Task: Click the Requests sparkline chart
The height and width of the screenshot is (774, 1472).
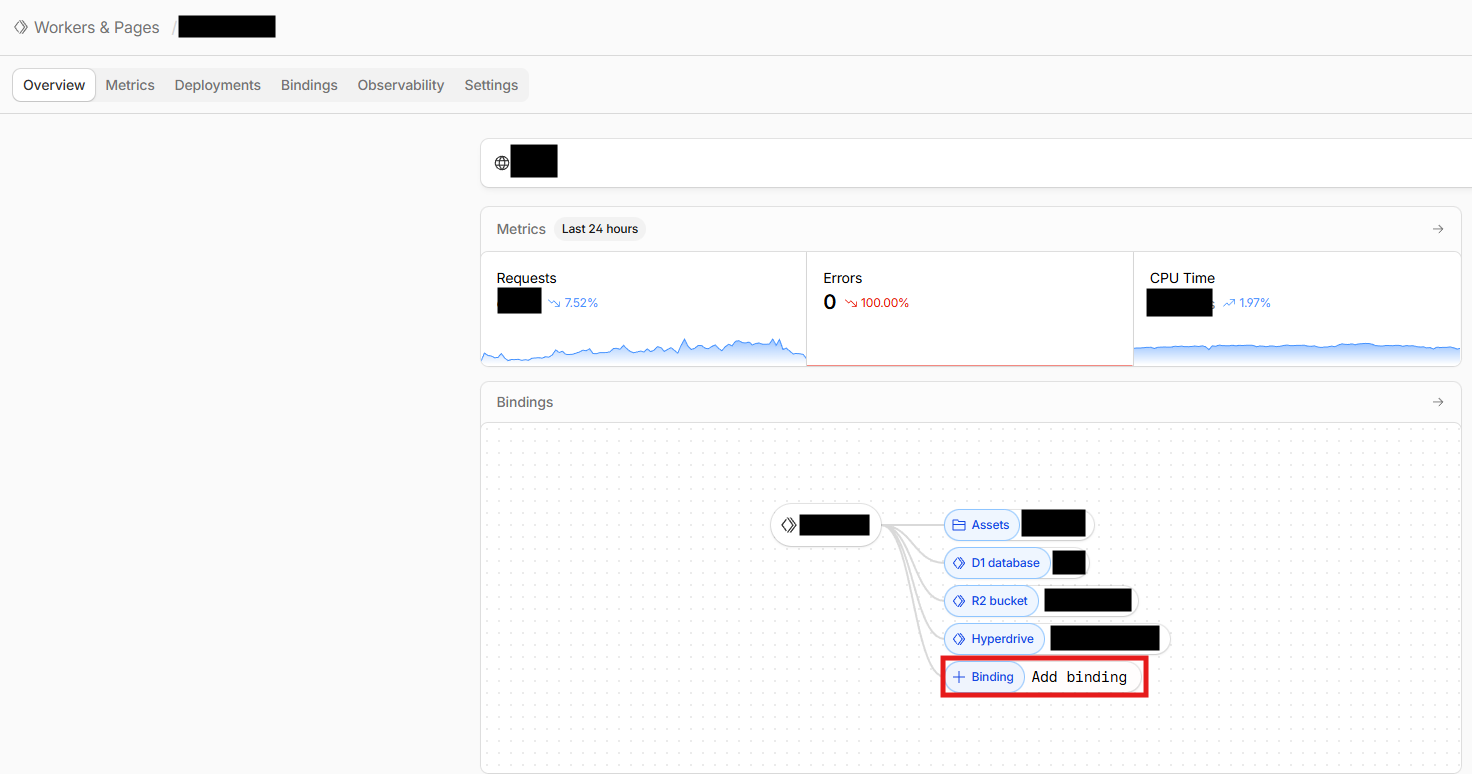Action: 643,350
